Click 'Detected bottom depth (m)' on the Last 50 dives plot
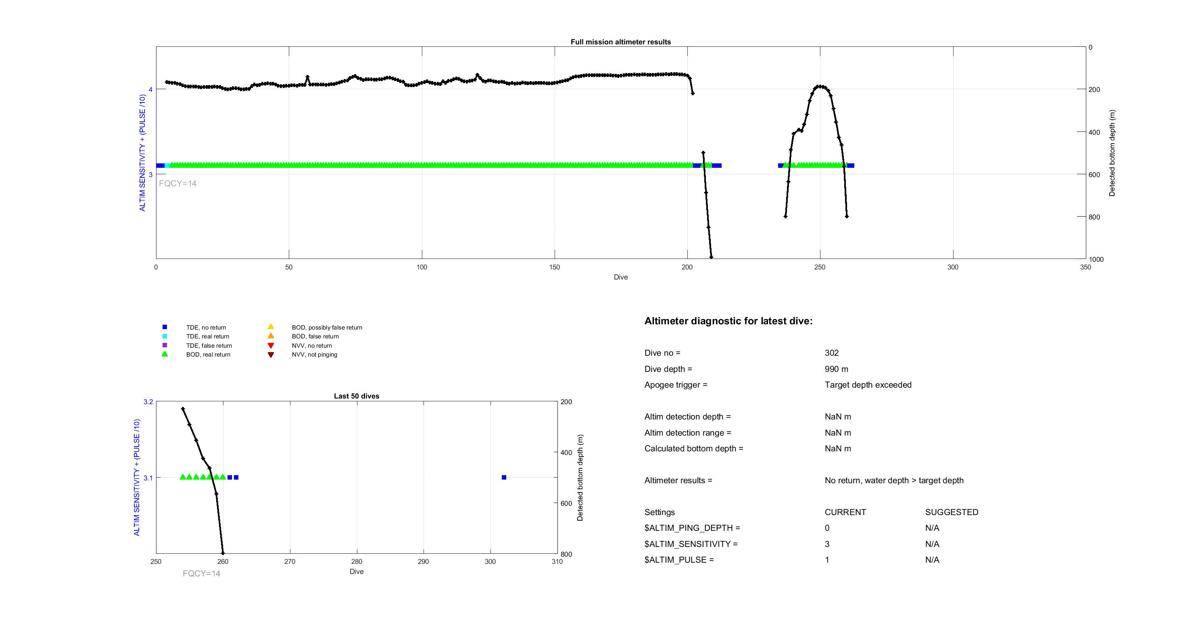The height and width of the screenshot is (622, 1200). [x=581, y=478]
